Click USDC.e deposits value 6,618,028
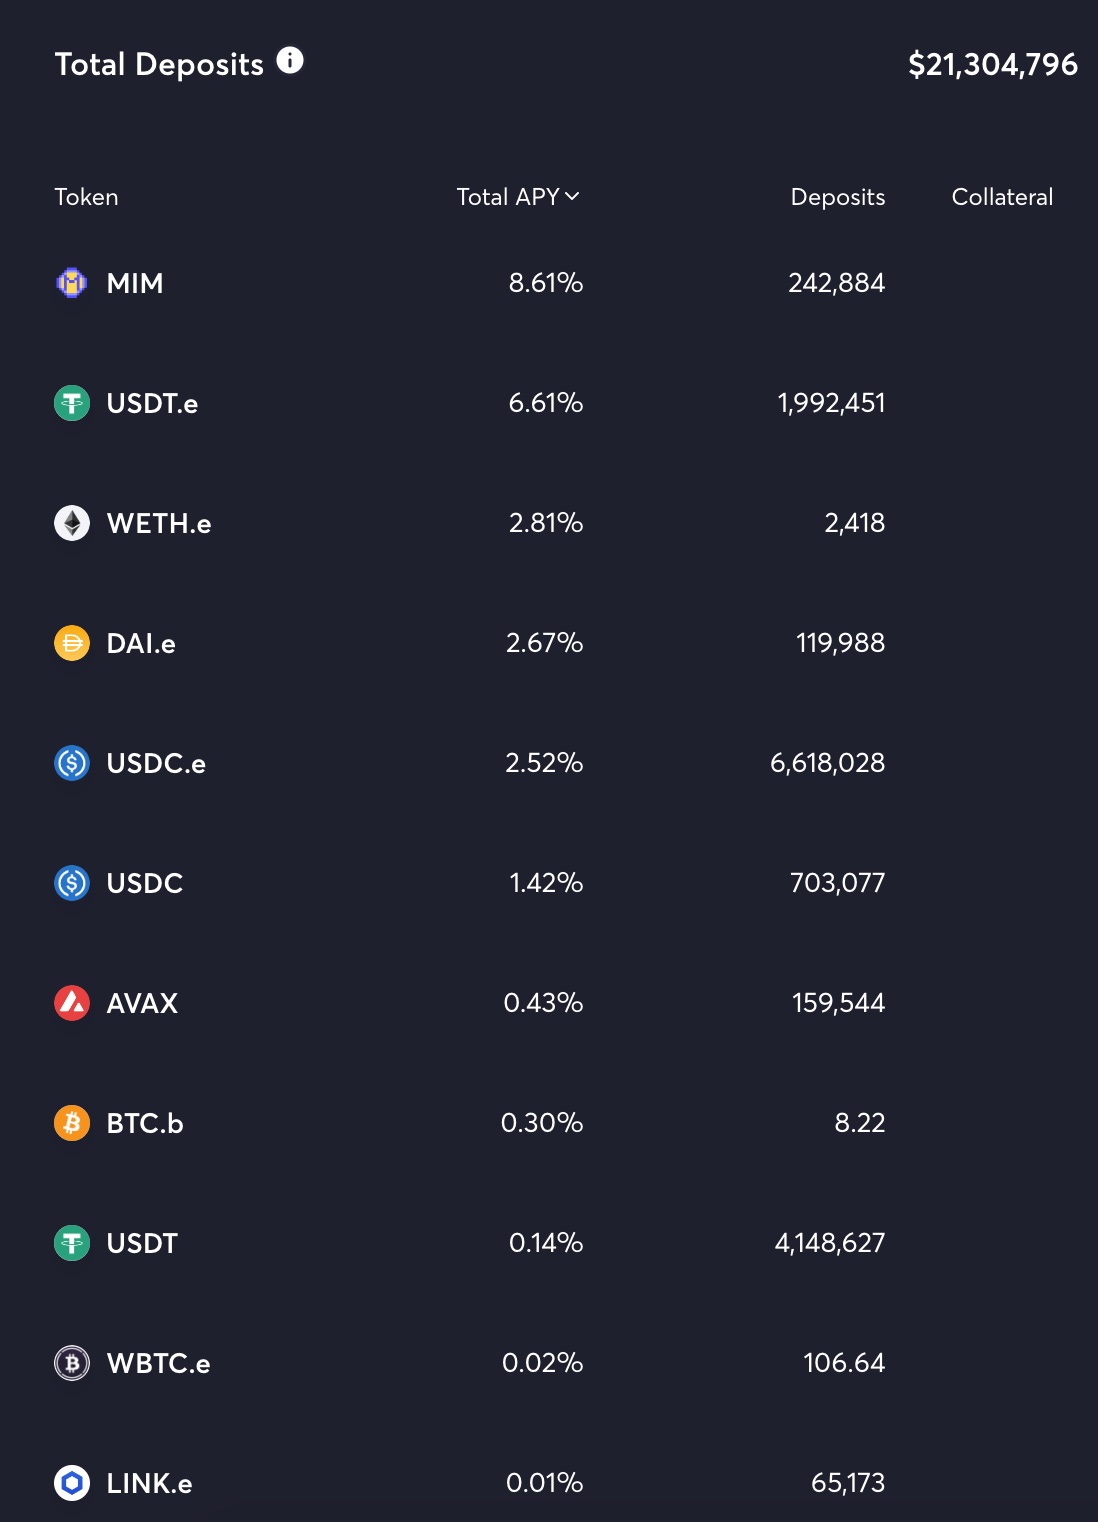Viewport: 1098px width, 1522px height. click(828, 763)
